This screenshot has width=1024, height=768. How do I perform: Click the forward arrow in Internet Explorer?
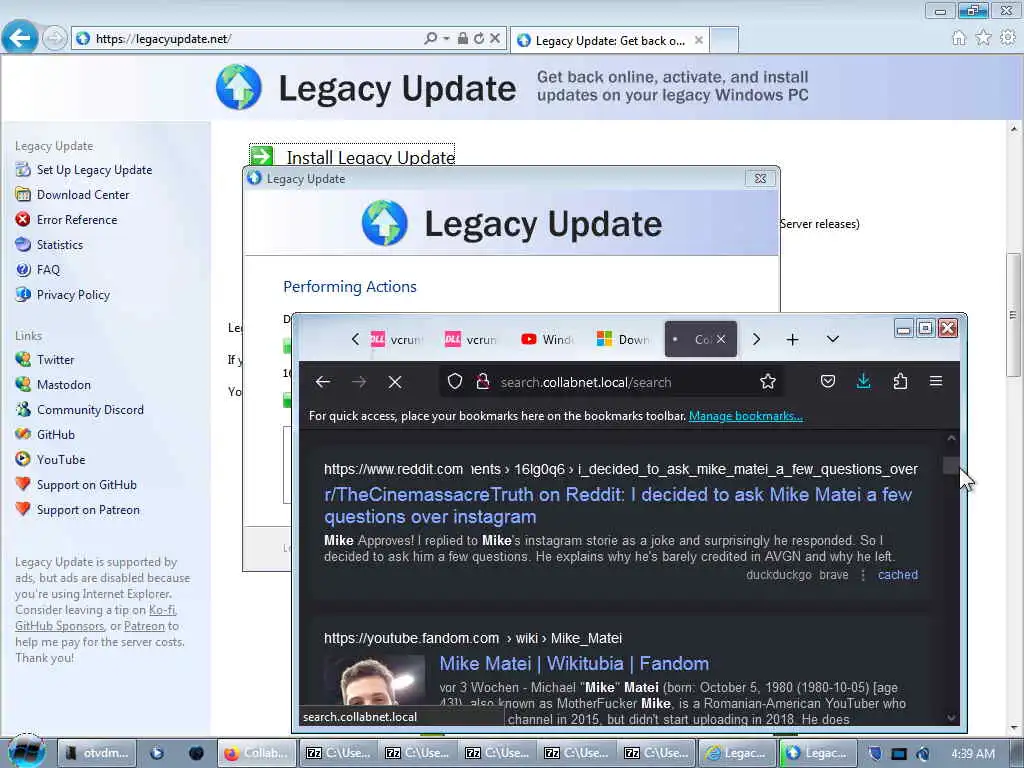pyautogui.click(x=55, y=38)
